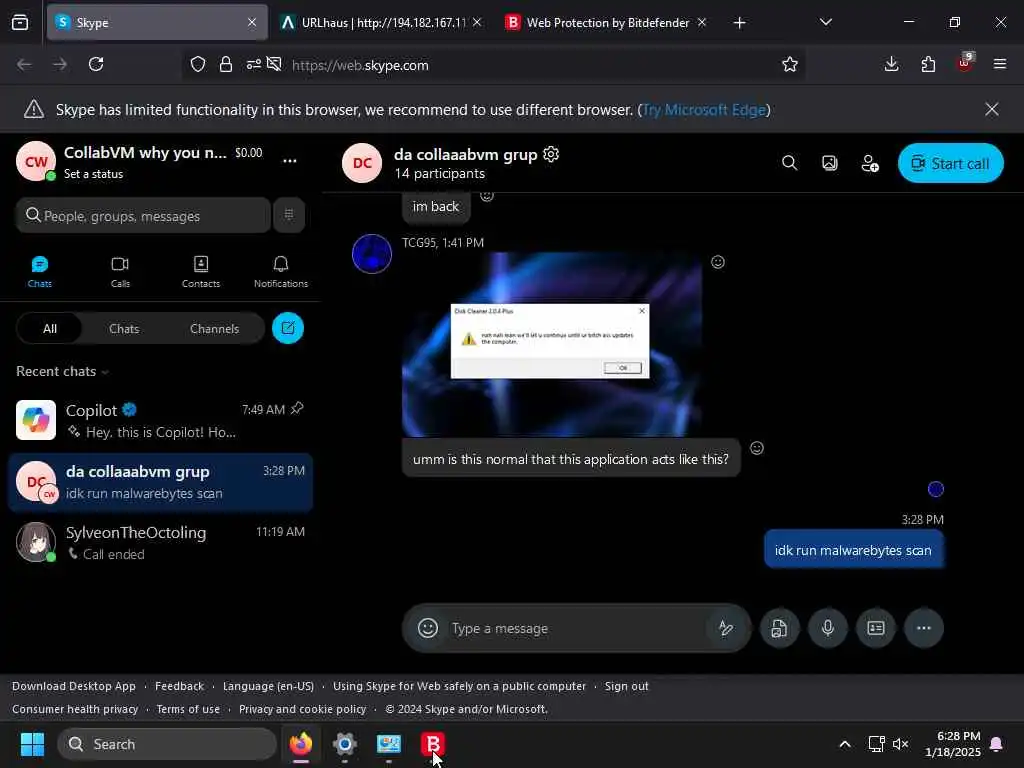Open group settings gear next to group name
The width and height of the screenshot is (1024, 768).
551,154
